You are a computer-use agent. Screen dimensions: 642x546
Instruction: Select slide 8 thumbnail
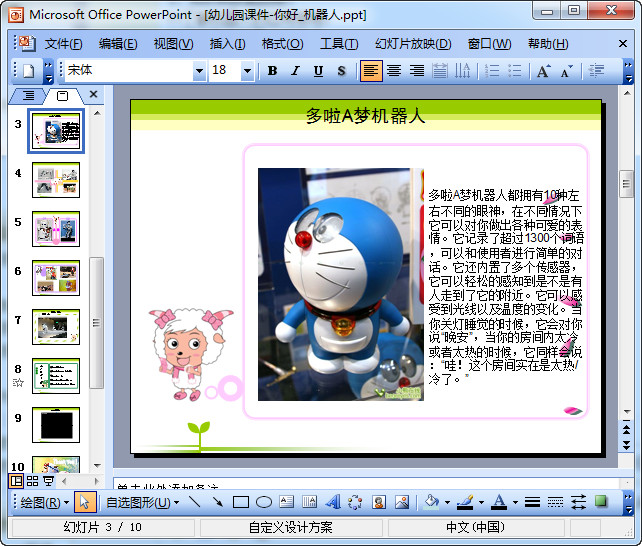pos(56,376)
